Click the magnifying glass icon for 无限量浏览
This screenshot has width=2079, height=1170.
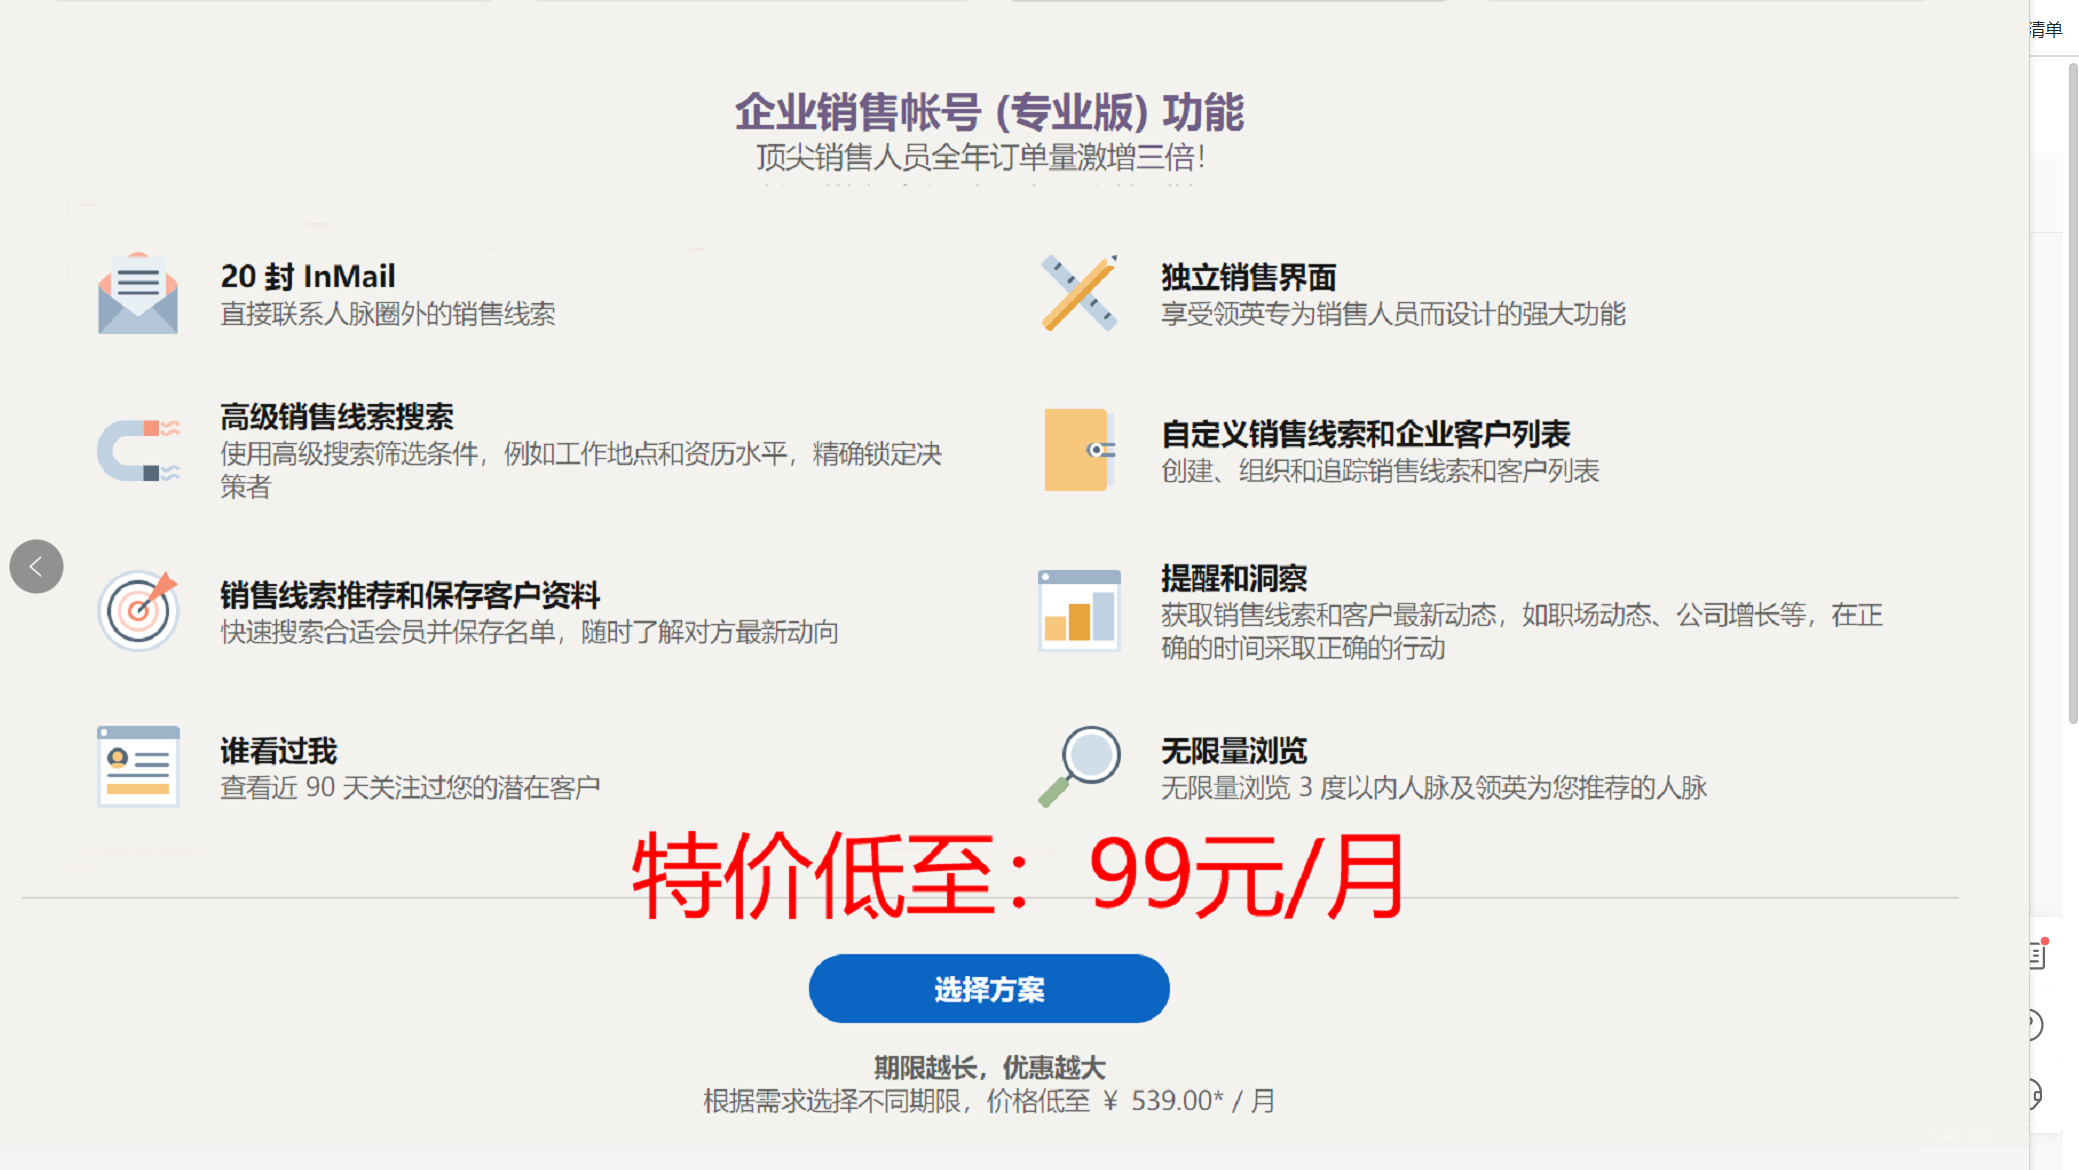(x=1079, y=766)
